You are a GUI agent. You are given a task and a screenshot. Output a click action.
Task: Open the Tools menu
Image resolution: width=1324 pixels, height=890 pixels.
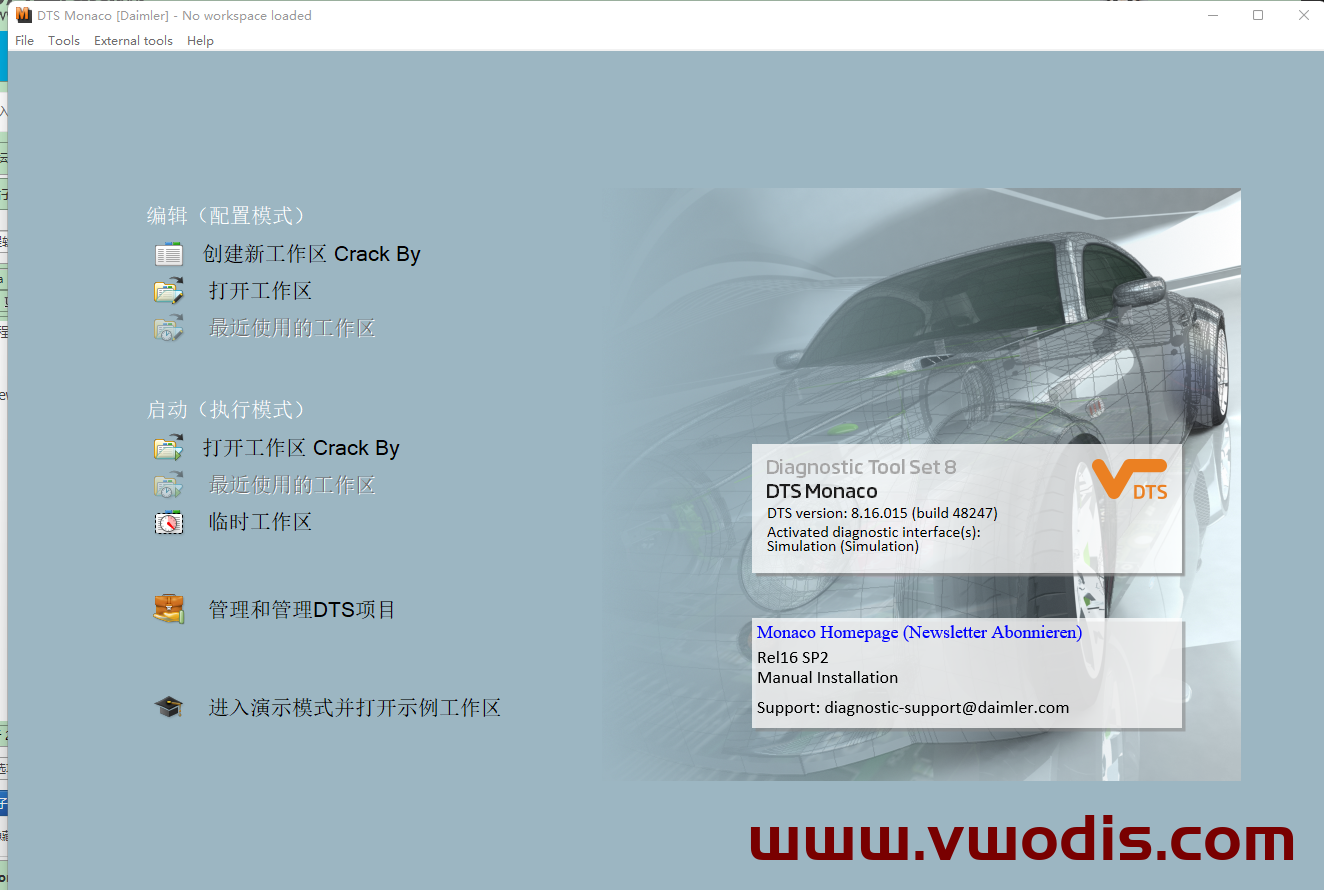tap(64, 41)
